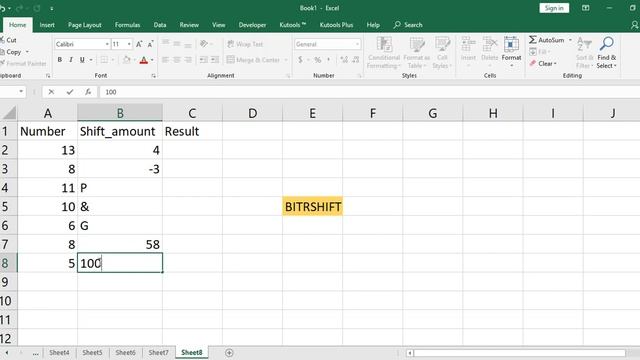This screenshot has width=640, height=360.
Task: Apply the red Font Color
Action: (x=143, y=60)
